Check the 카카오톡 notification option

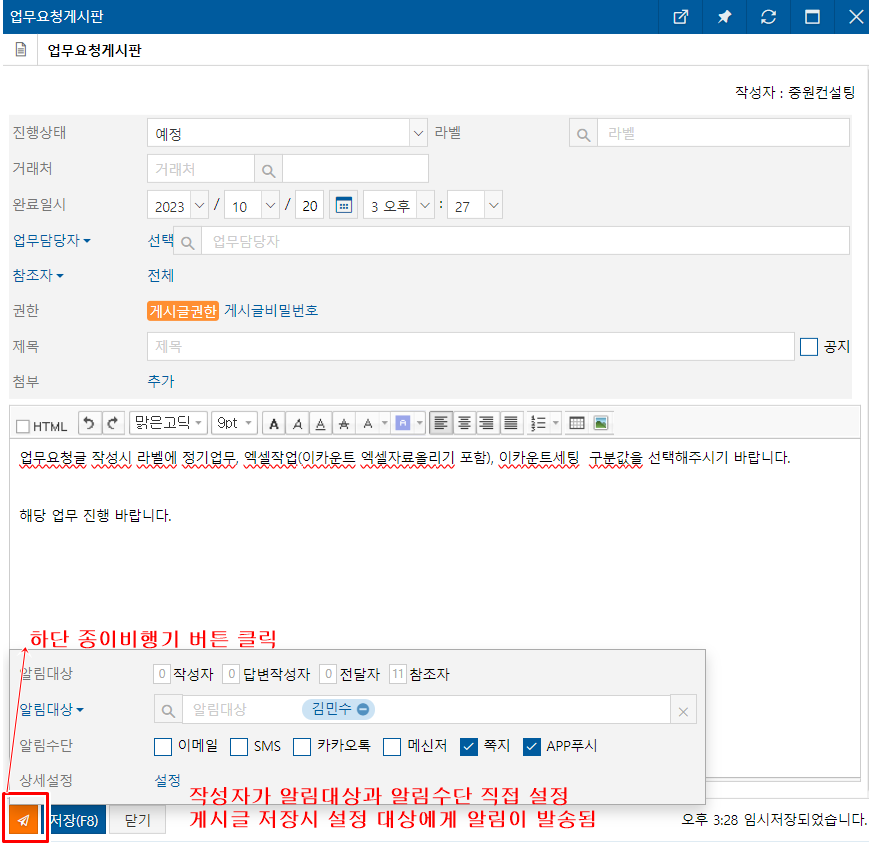(301, 746)
